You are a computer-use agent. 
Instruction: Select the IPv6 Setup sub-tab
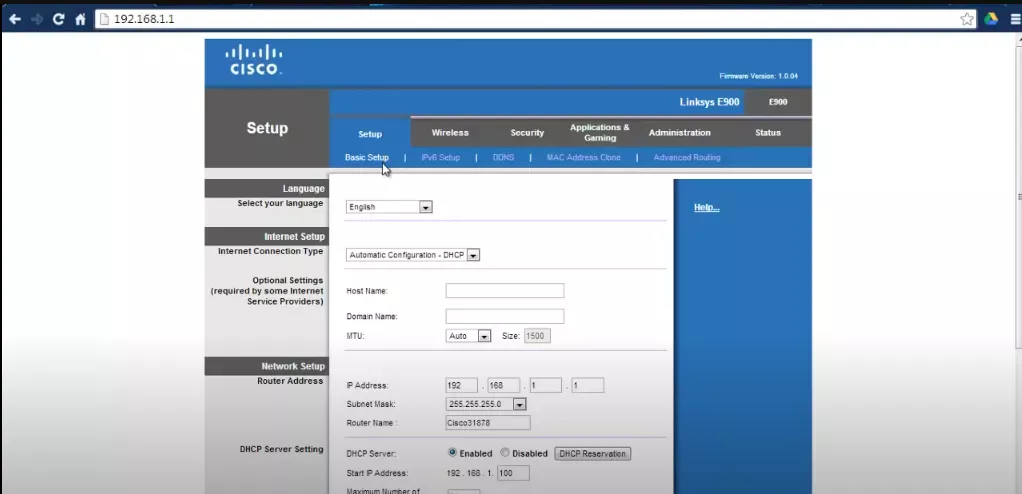point(441,158)
